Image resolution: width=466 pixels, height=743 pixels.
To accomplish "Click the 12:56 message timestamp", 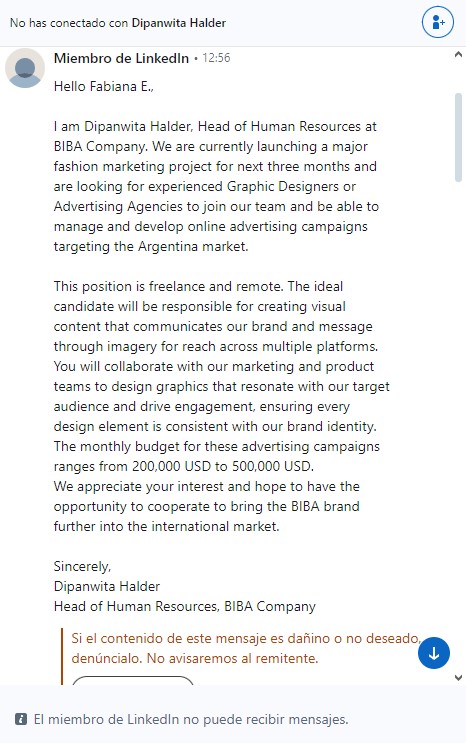I will [216, 58].
